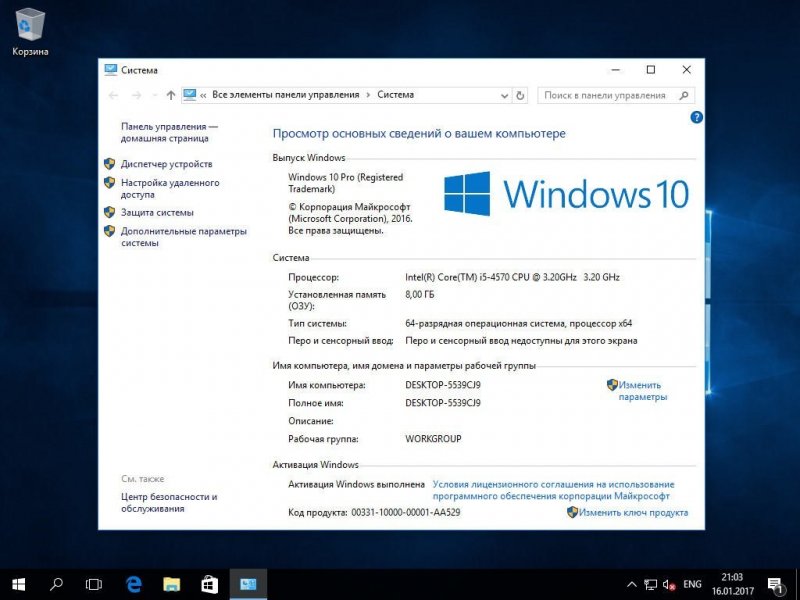
Task: Click the network status tray icon
Action: point(651,585)
